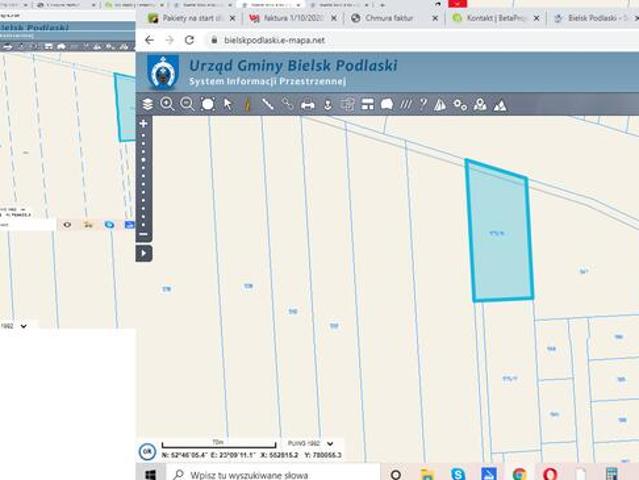Image resolution: width=639 pixels, height=480 pixels.
Task: Click the plus on the zoom slider
Action: tap(144, 123)
